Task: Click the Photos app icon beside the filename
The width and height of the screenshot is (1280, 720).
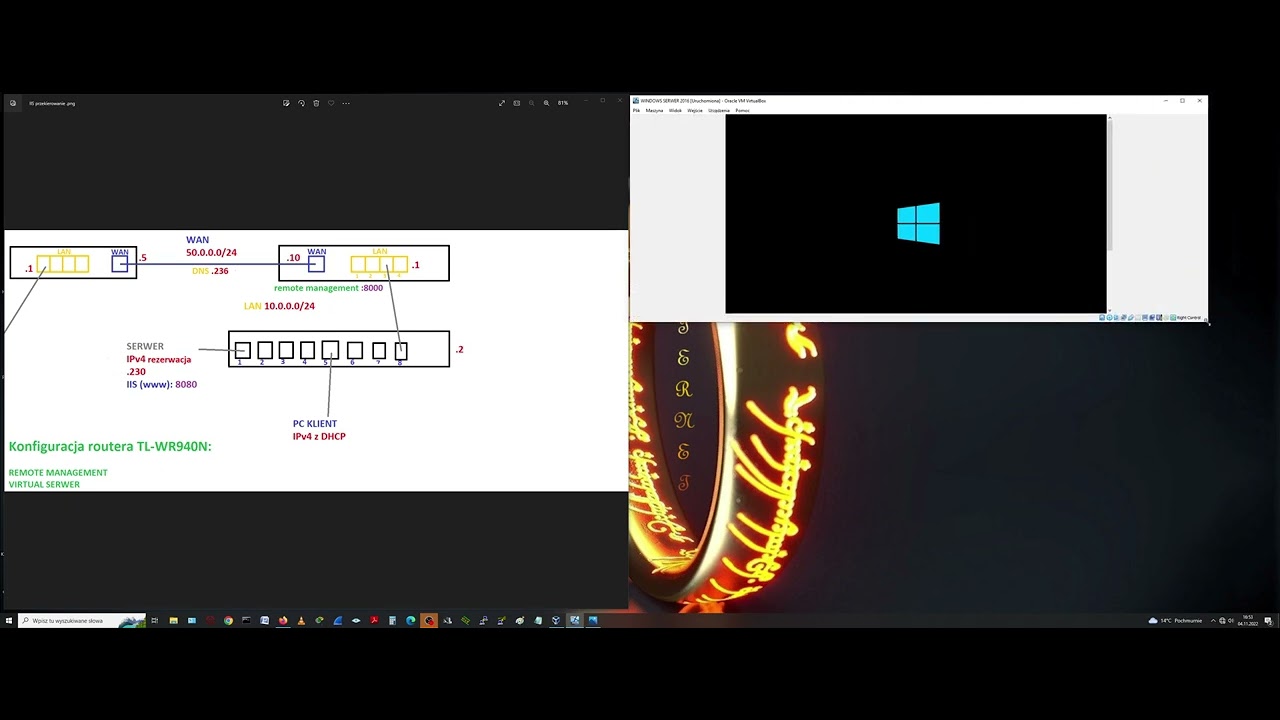Action: point(13,103)
